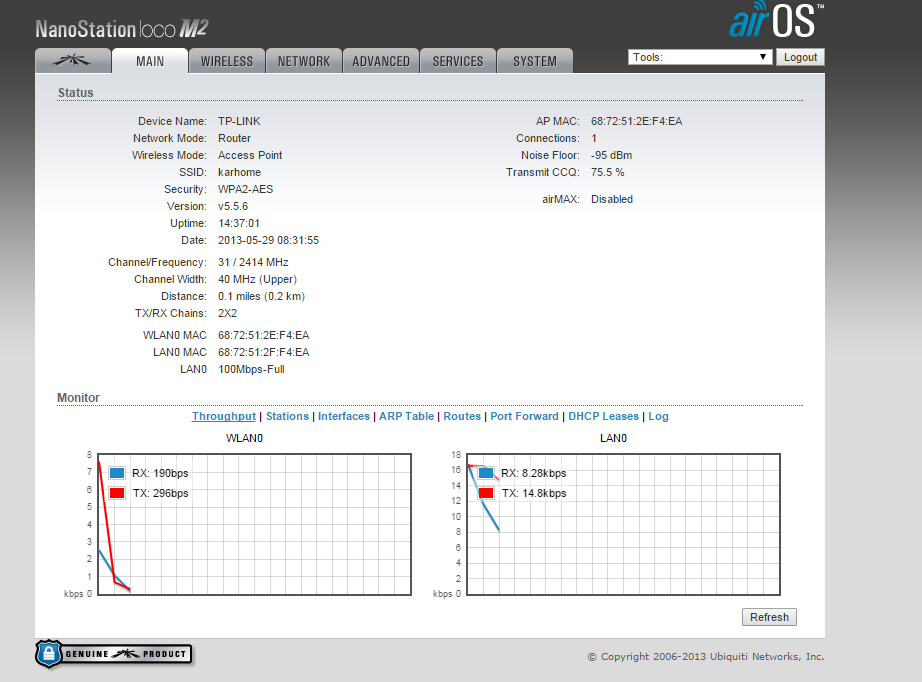Click the Network Mode value Router
This screenshot has width=922, height=682.
click(234, 138)
